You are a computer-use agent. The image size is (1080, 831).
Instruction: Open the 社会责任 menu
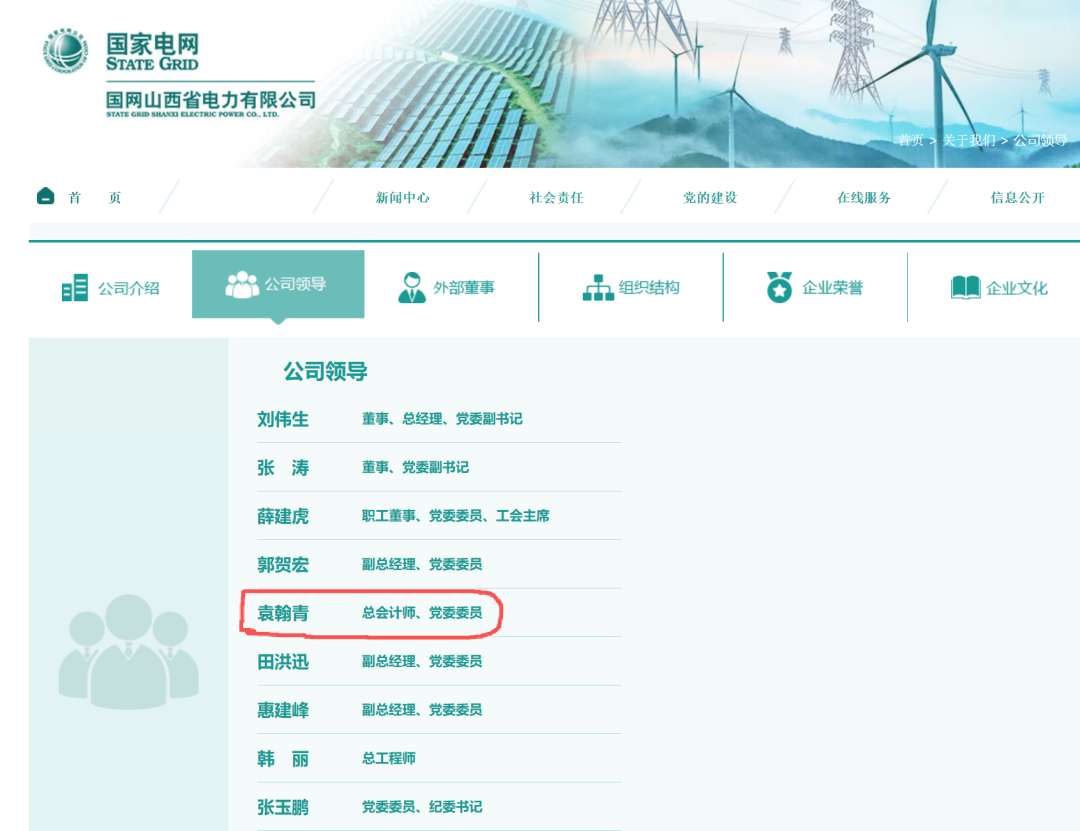(556, 198)
